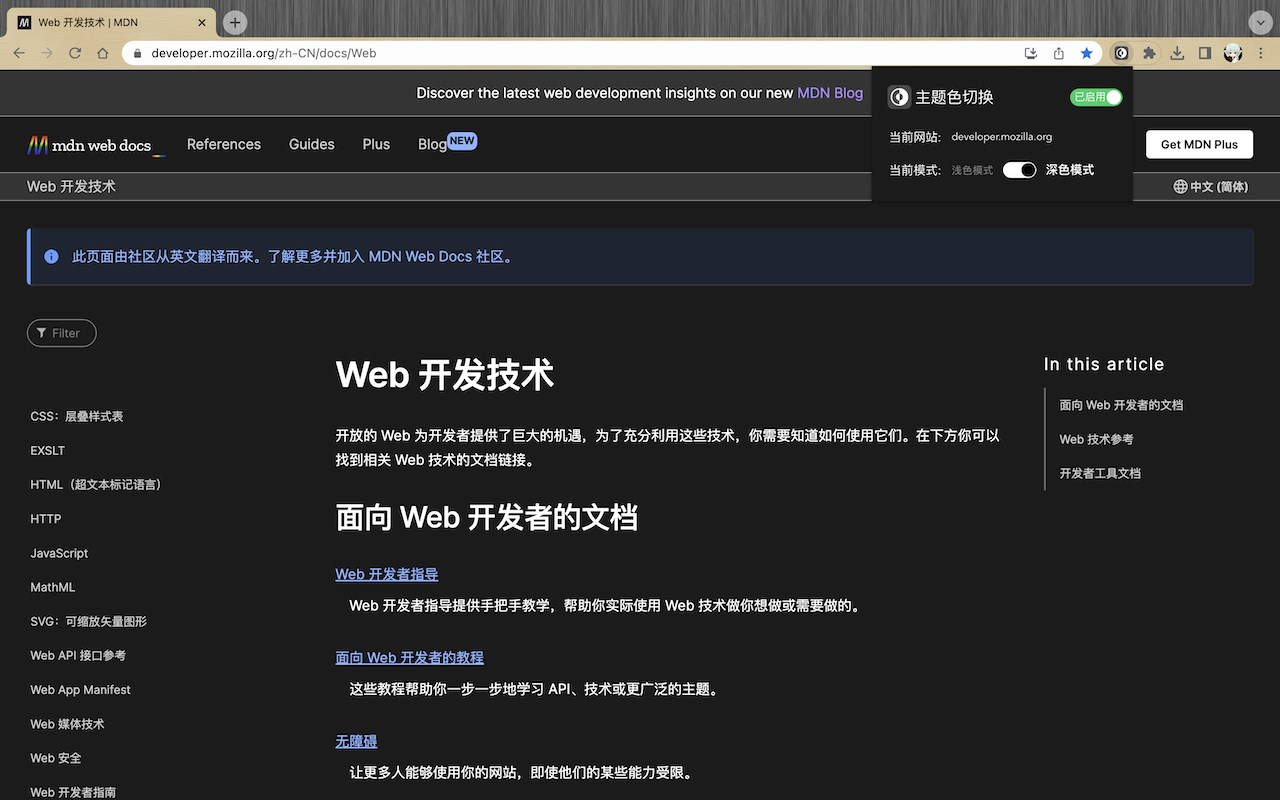Screen dimensions: 1280x800
Task: Jump to 开发者工具文档 in article outline
Action: click(x=1100, y=473)
